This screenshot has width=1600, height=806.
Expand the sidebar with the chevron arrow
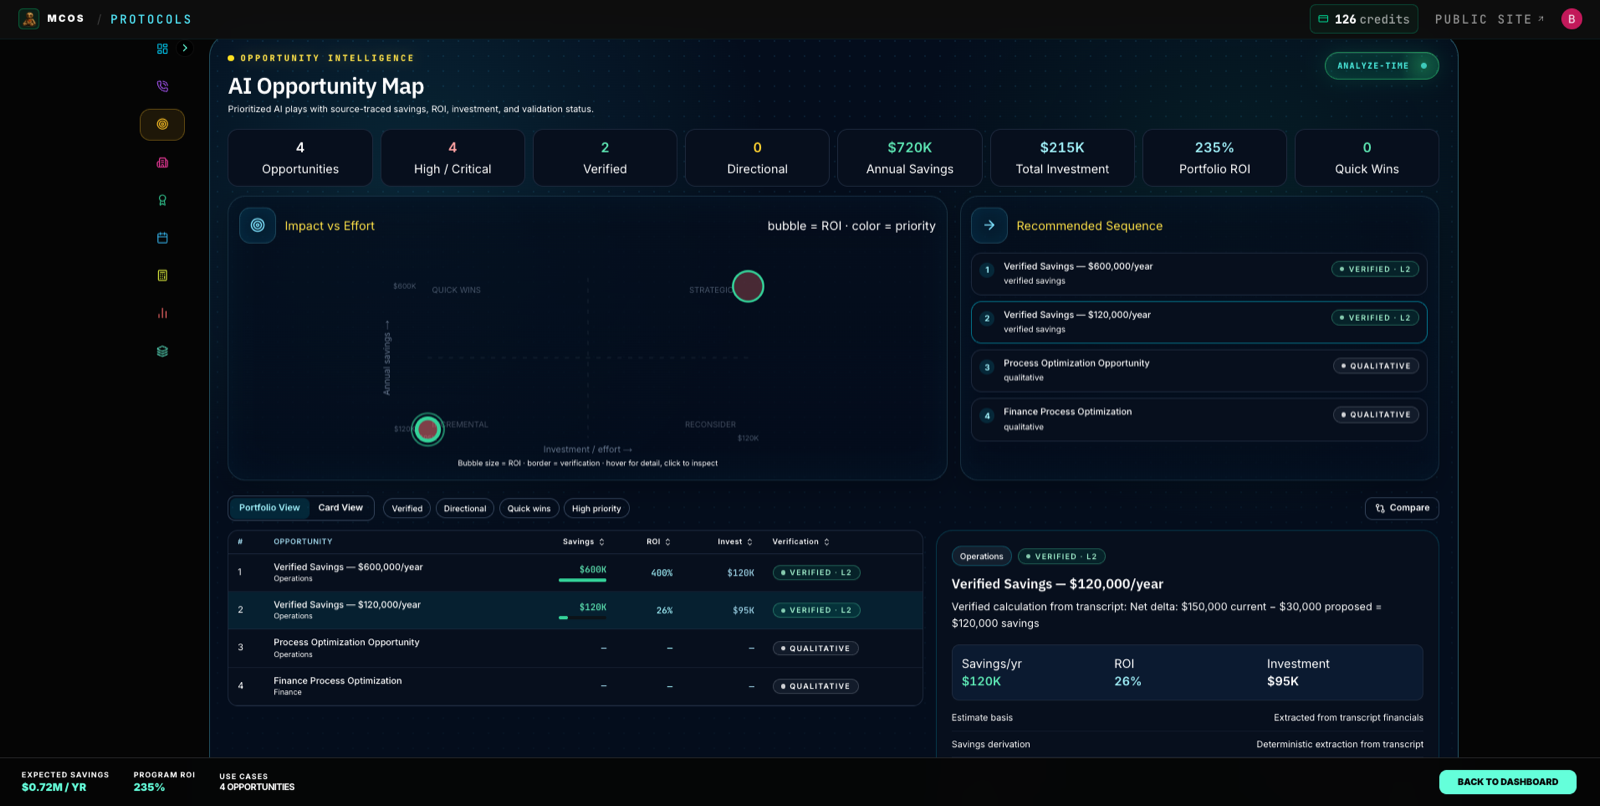(x=185, y=48)
